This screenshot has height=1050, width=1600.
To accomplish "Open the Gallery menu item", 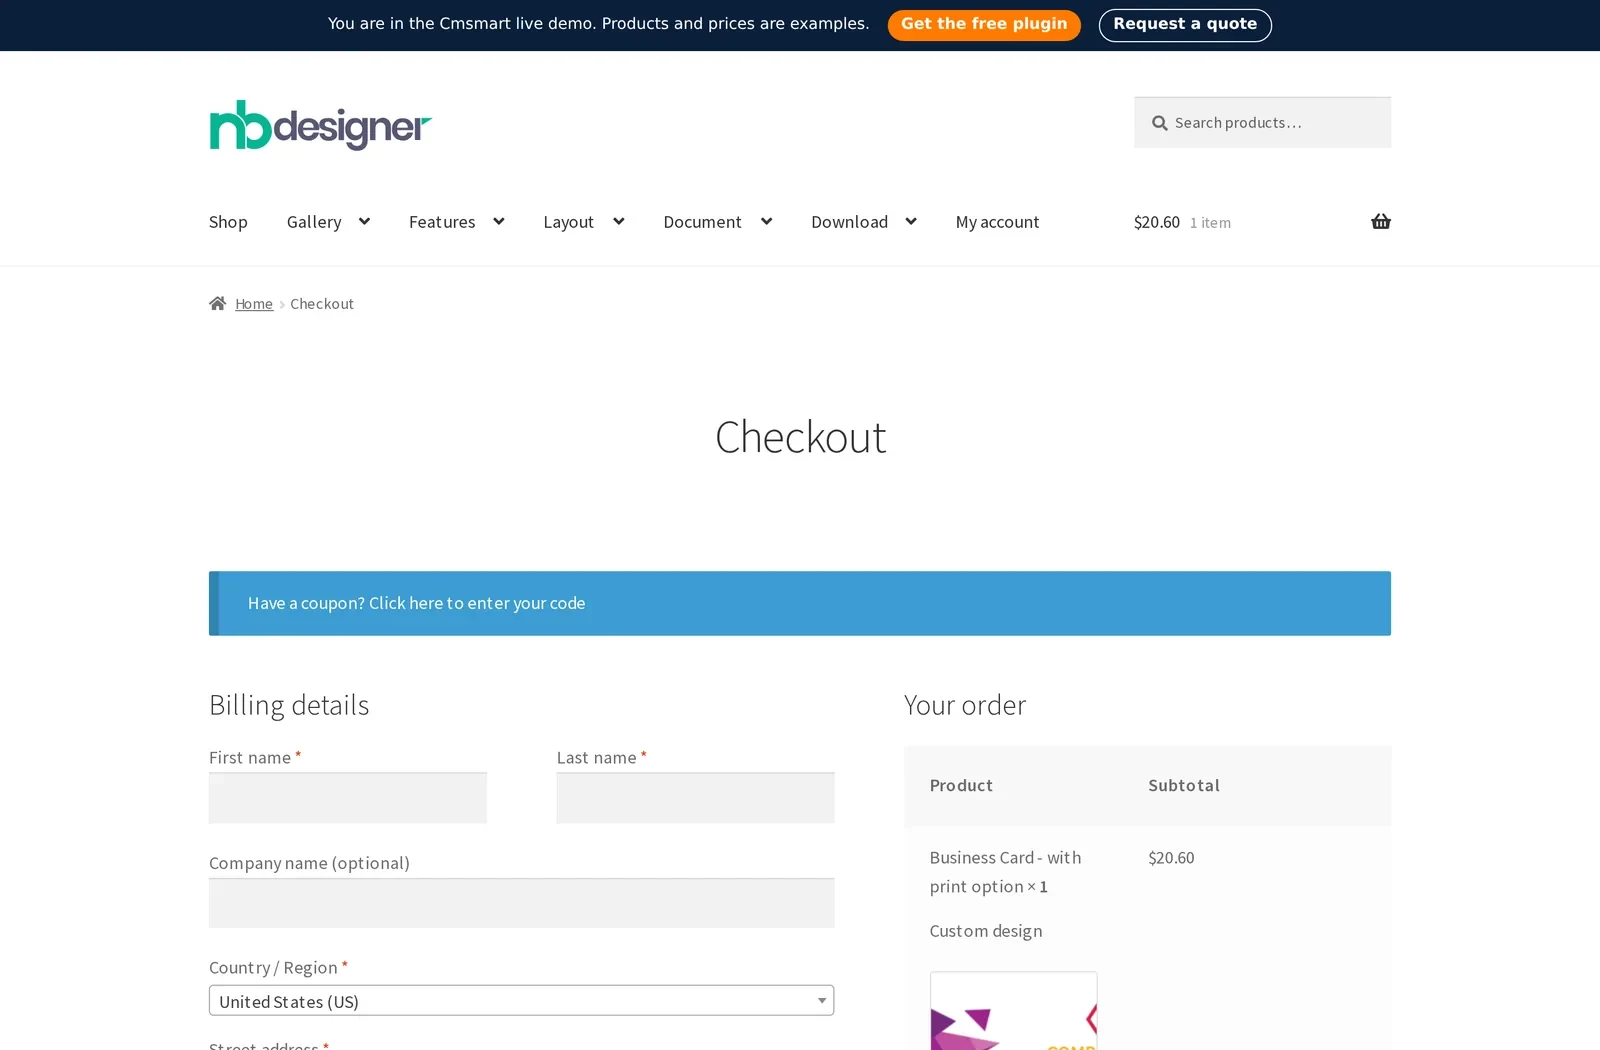I will 314,222.
